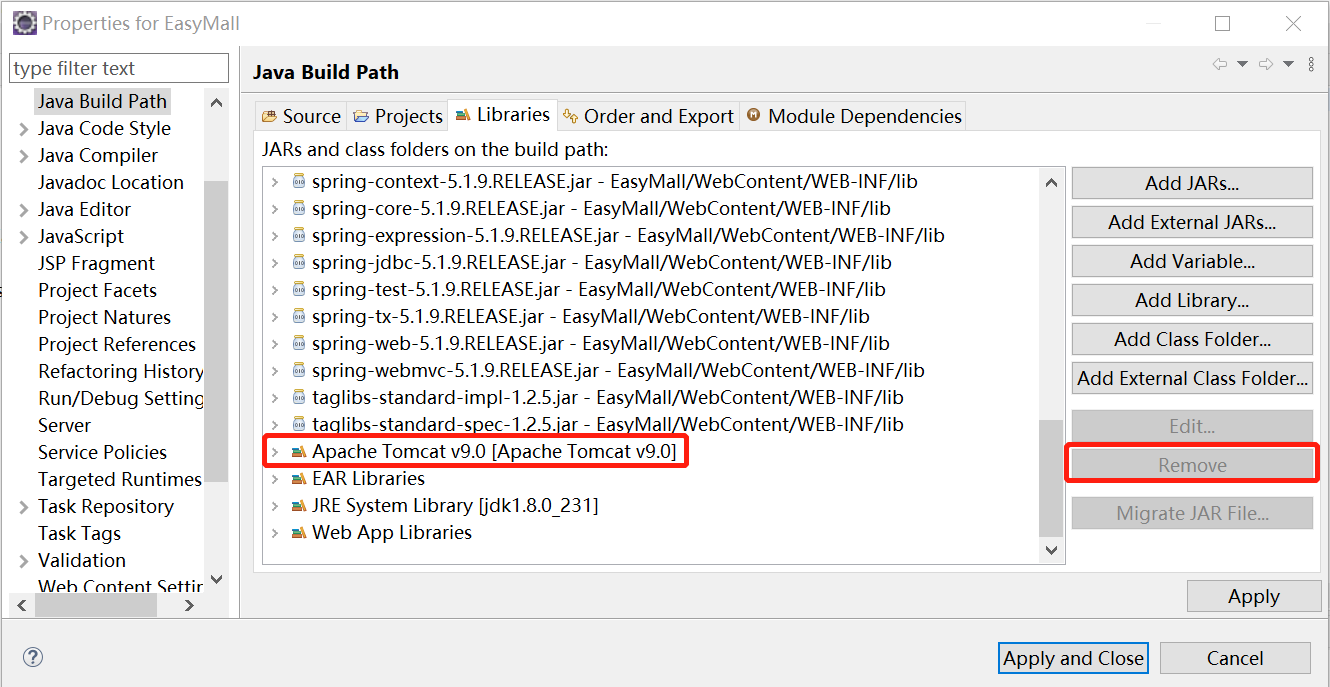Screen dimensions: 1330x687
Task: Click the JRE System Library book icon
Action: 299,505
